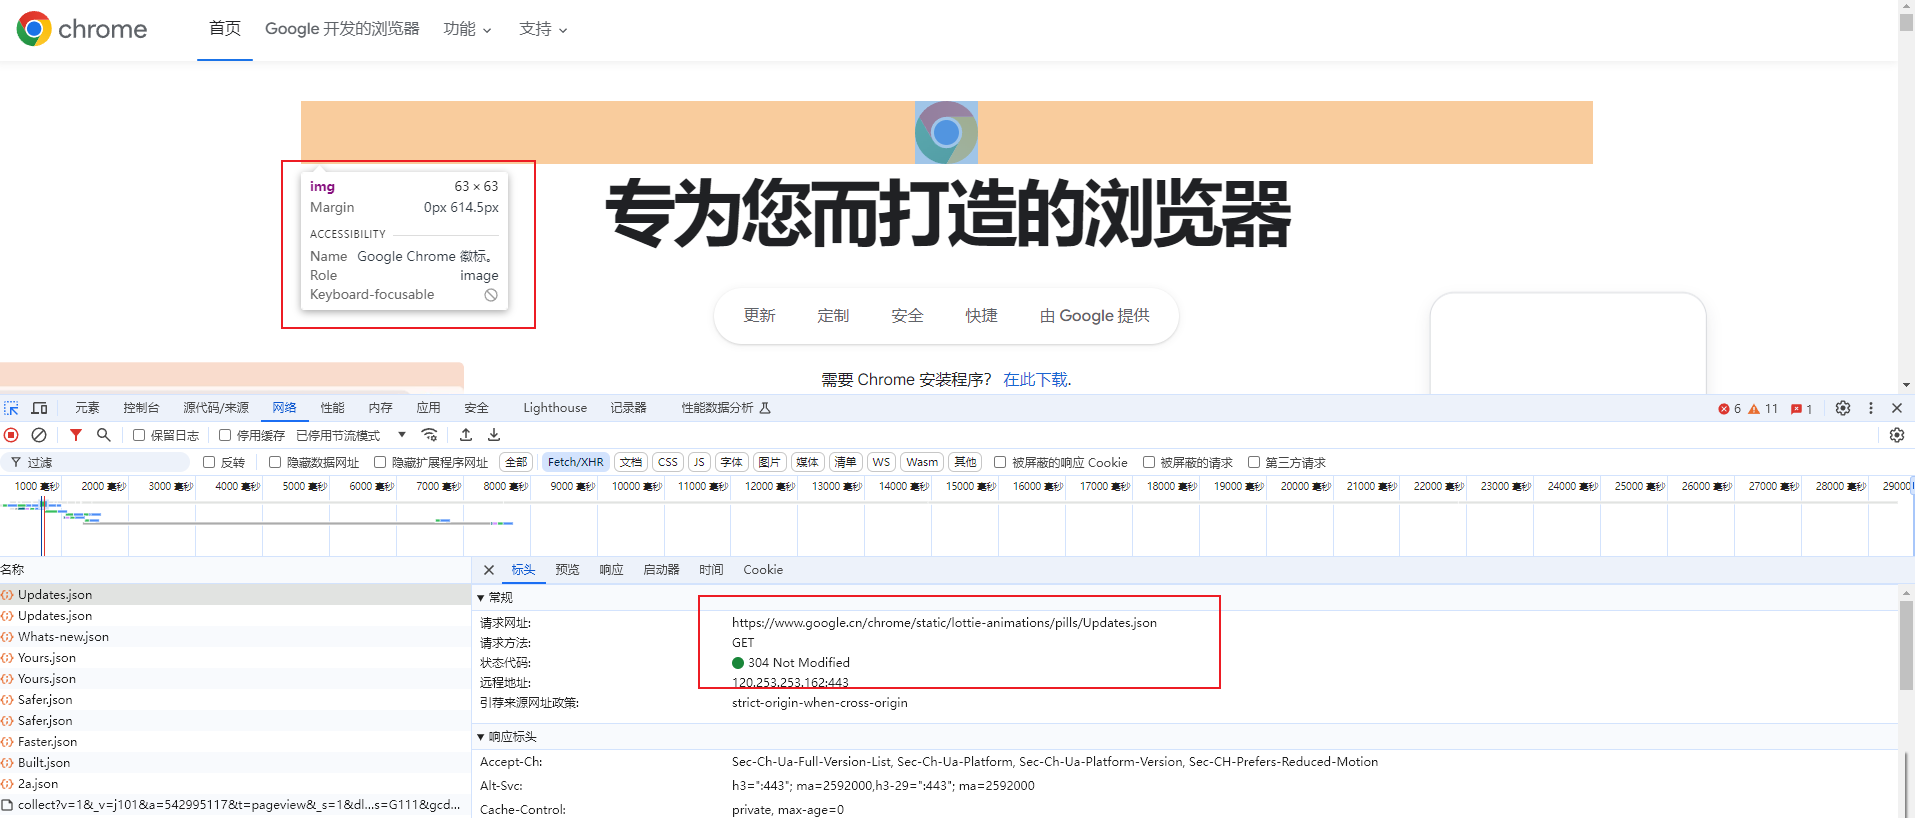Check 隐藏扩展程序网址 checkbox
Image resolution: width=1915 pixels, height=818 pixels.
[x=380, y=462]
